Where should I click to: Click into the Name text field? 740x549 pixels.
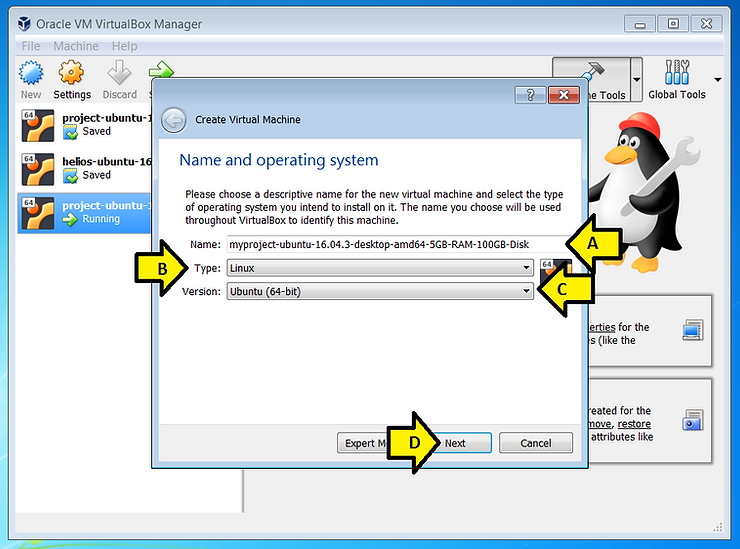click(x=397, y=244)
